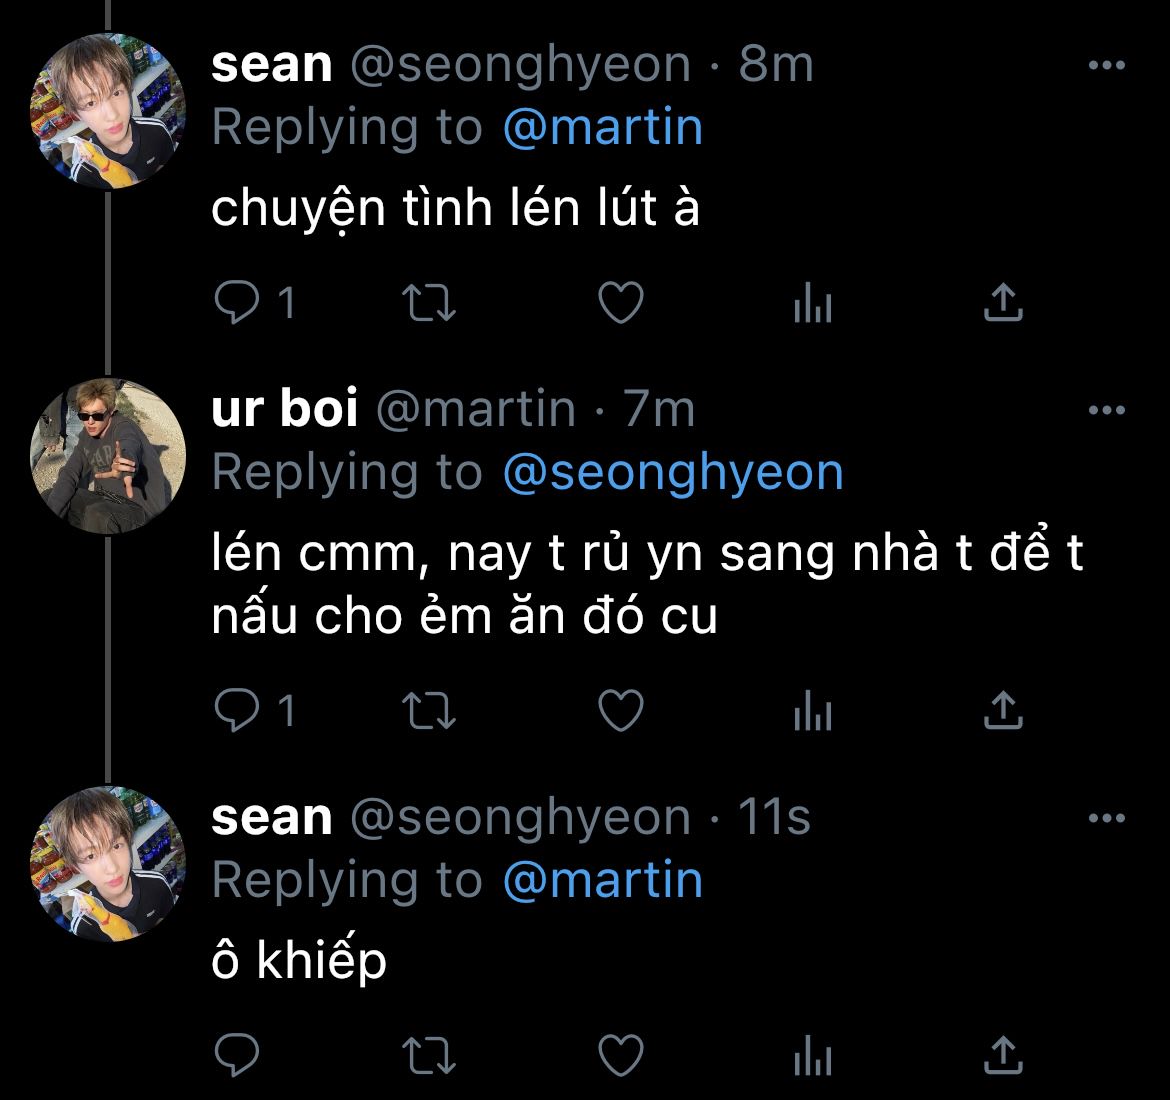View analytics for ur boi's tweet
This screenshot has height=1100, width=1170.
tap(812, 711)
